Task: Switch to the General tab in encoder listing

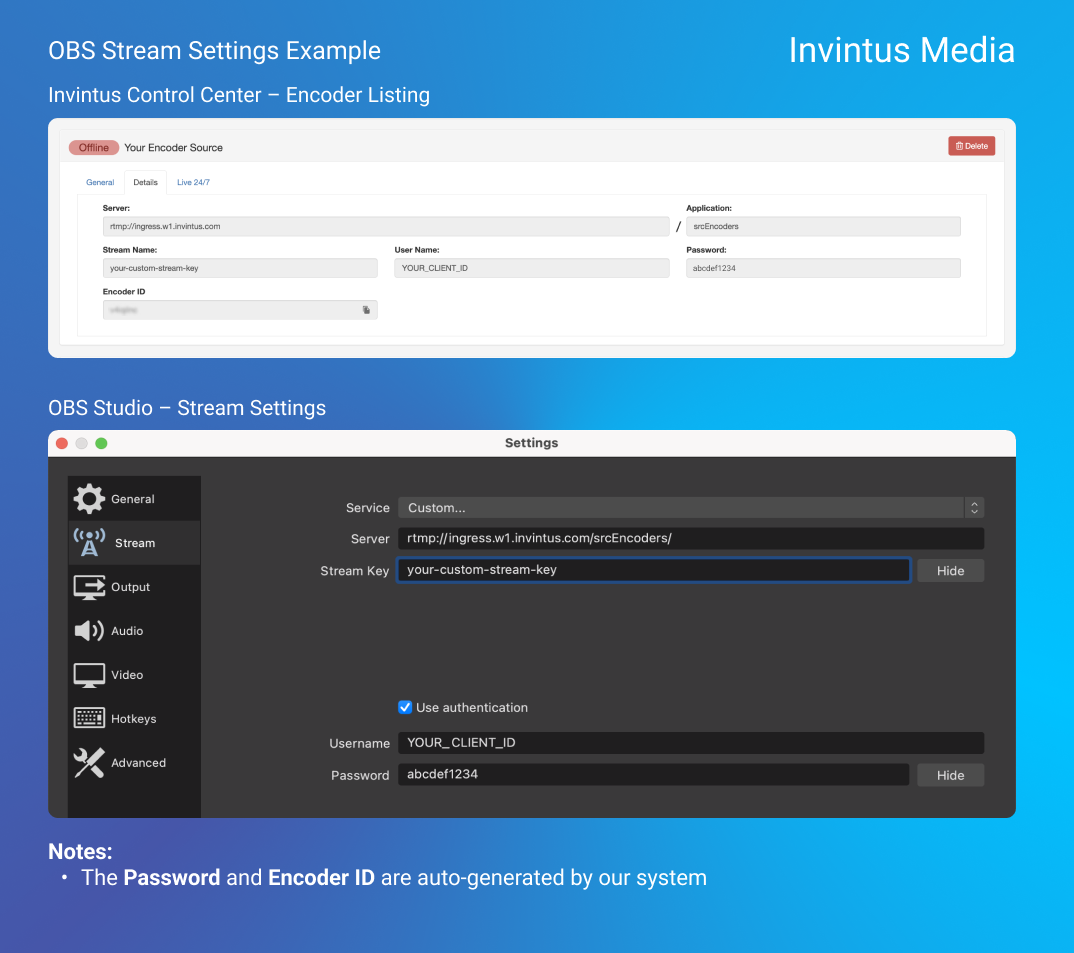Action: (100, 182)
